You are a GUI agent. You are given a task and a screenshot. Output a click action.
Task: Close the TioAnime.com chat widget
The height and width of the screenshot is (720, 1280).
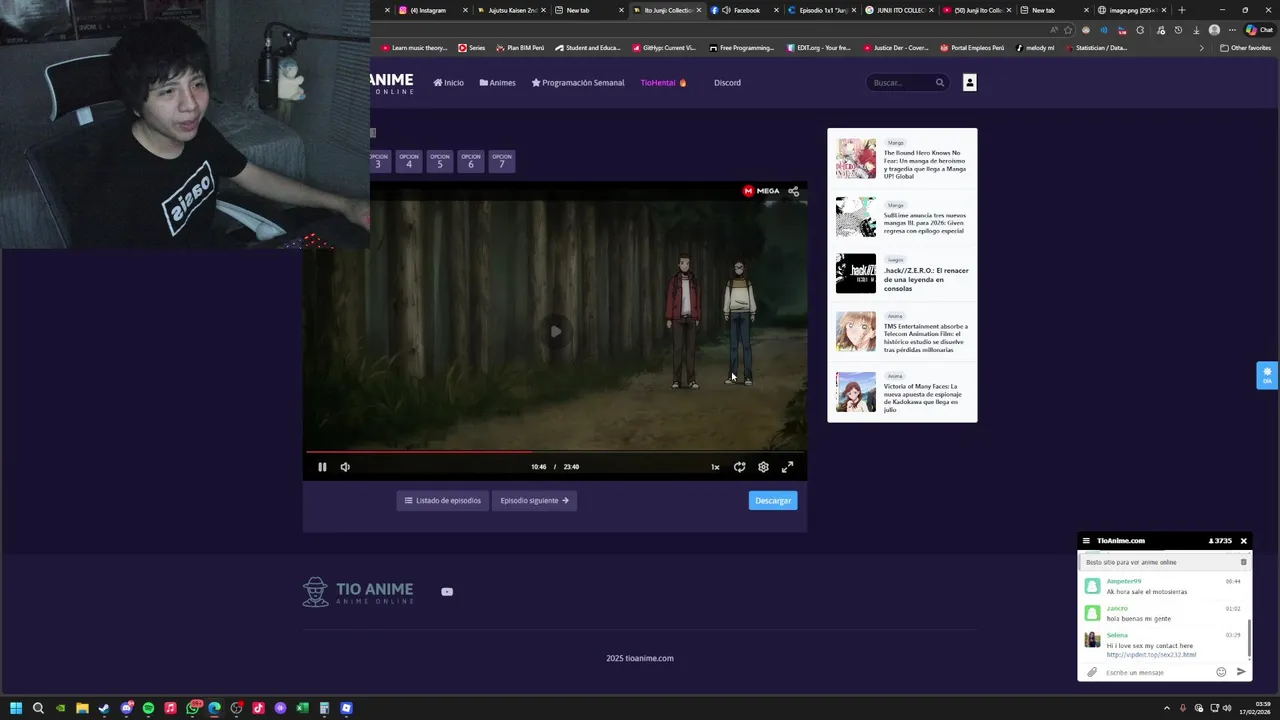pyautogui.click(x=1244, y=541)
